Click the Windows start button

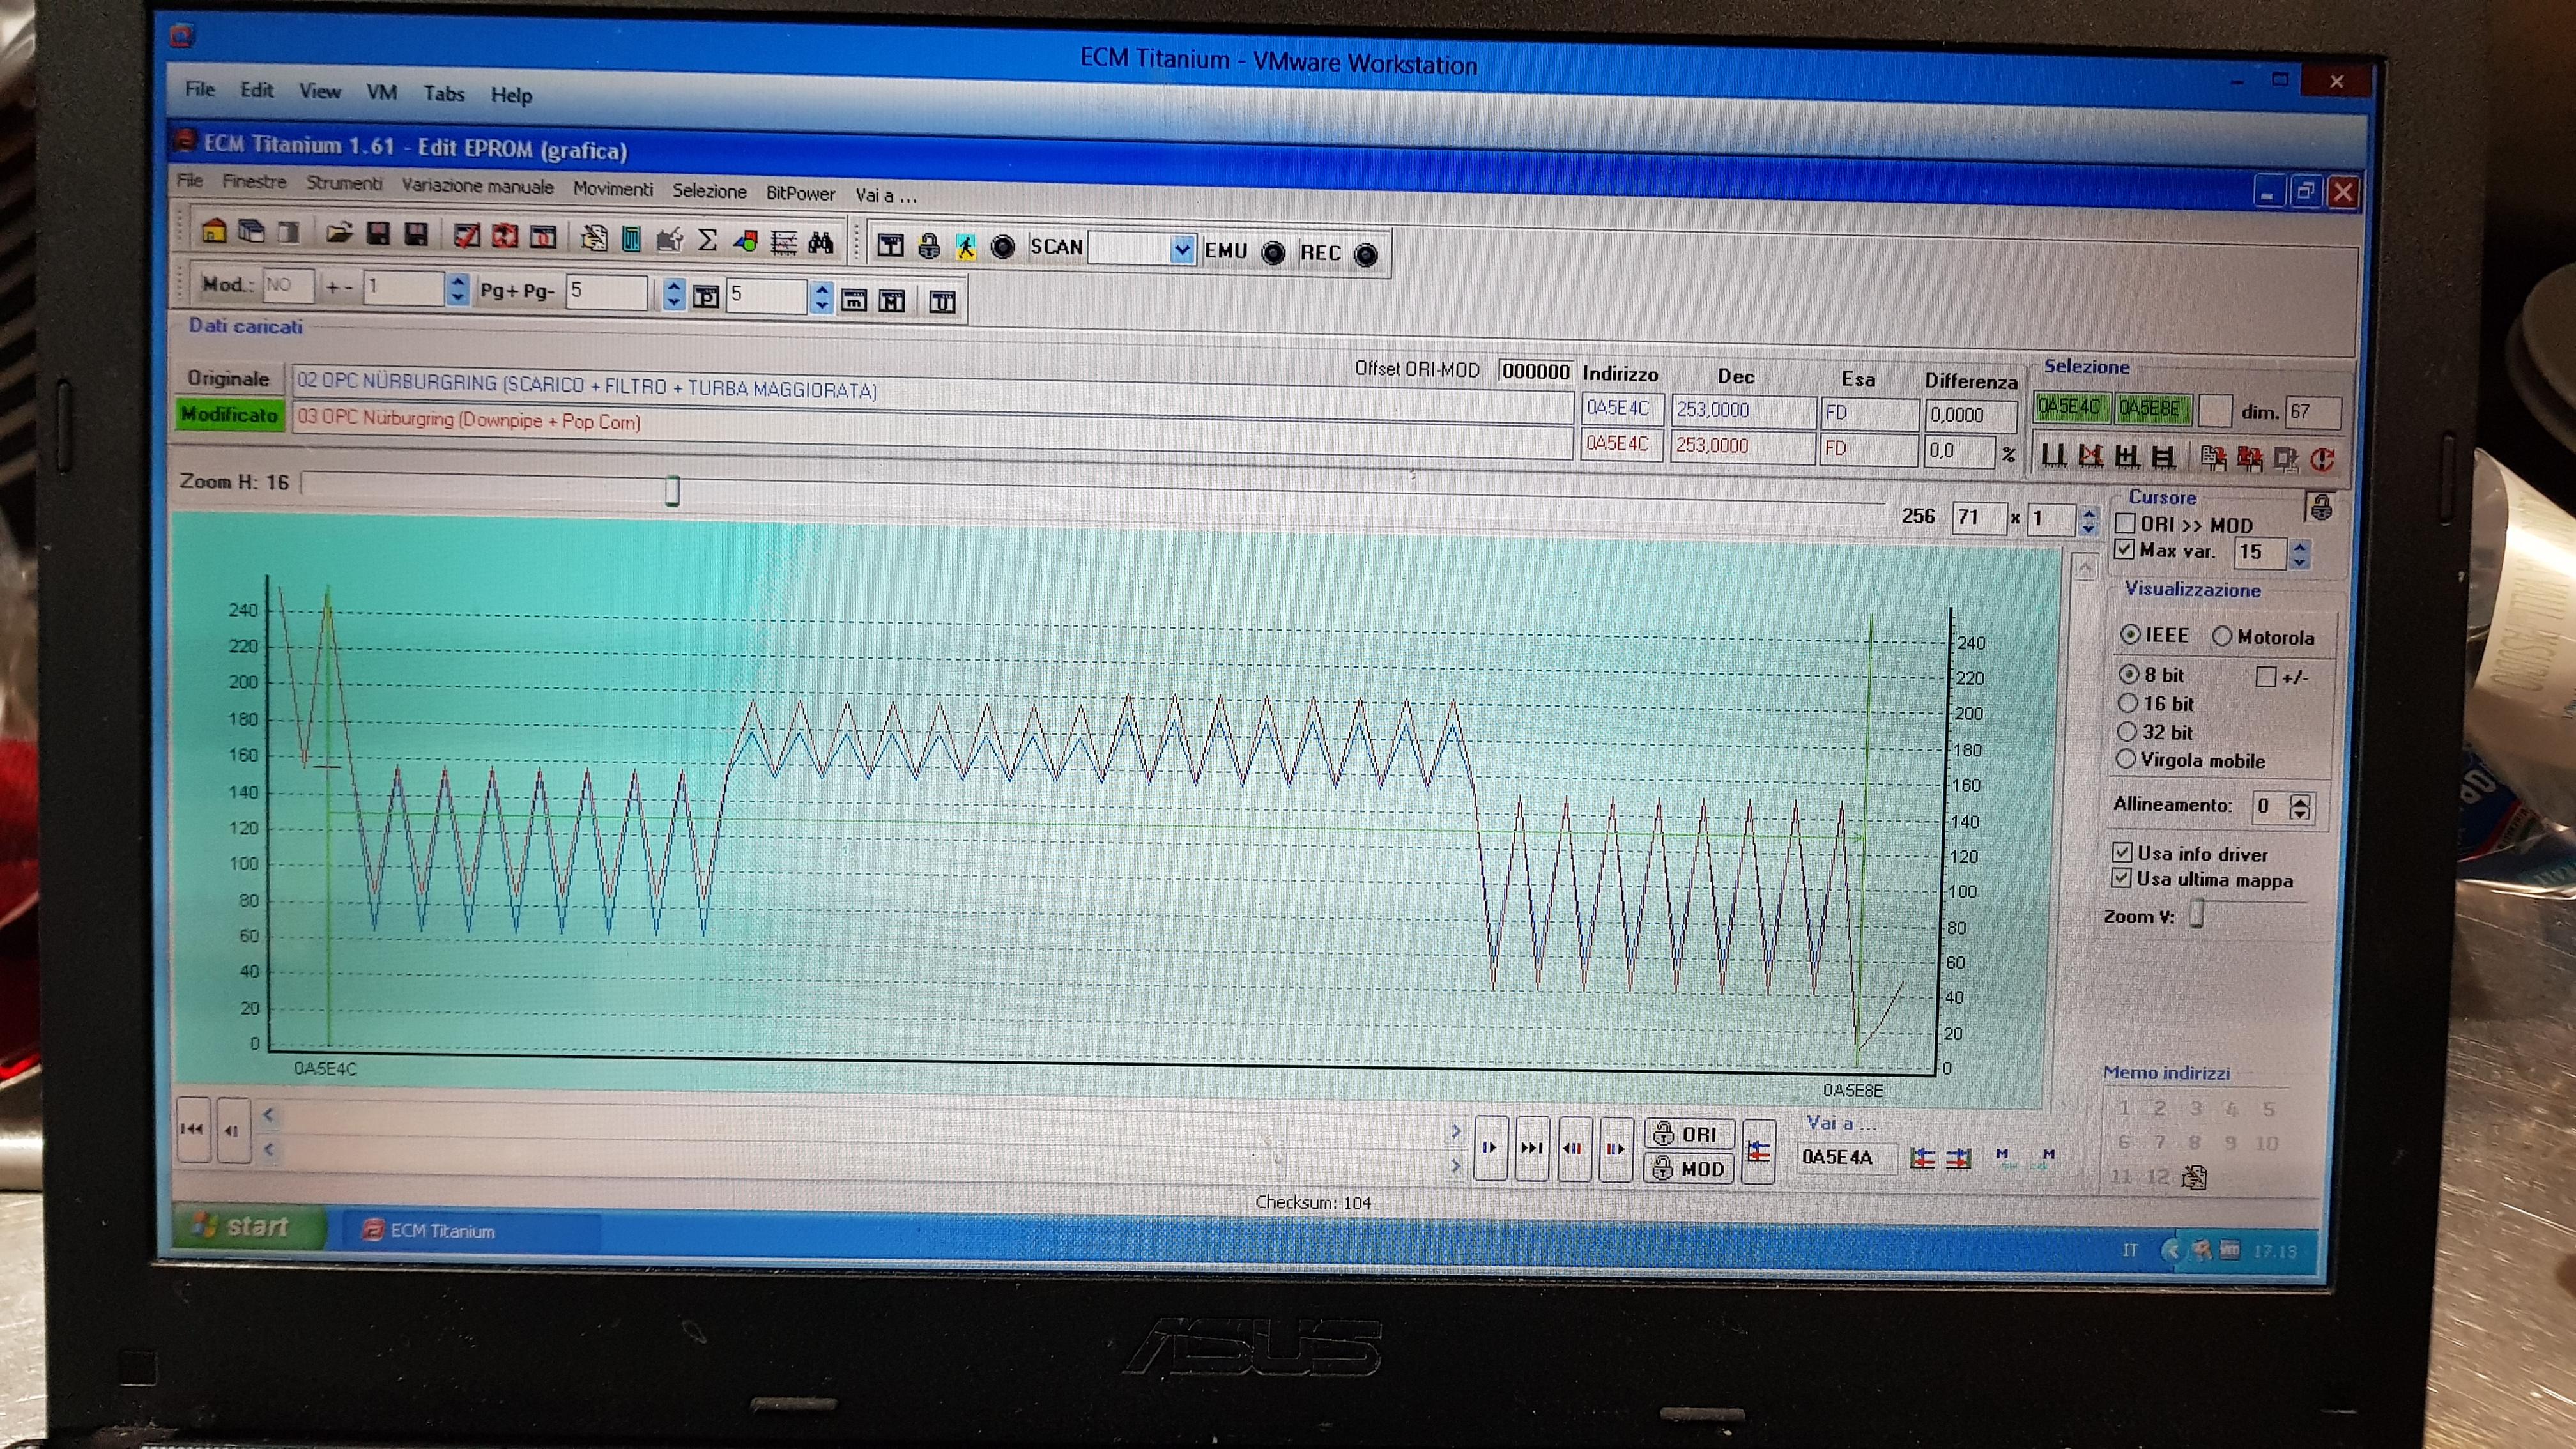(248, 1226)
